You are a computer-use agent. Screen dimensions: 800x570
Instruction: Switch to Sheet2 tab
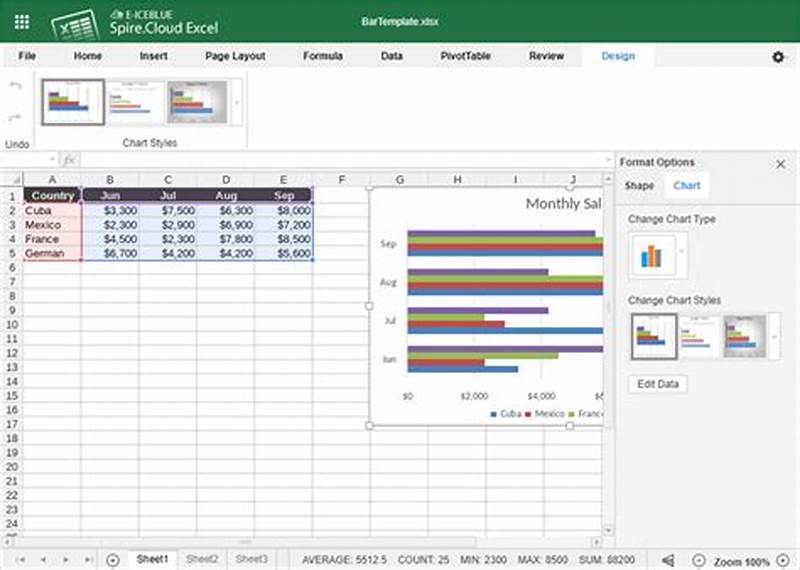tap(202, 559)
